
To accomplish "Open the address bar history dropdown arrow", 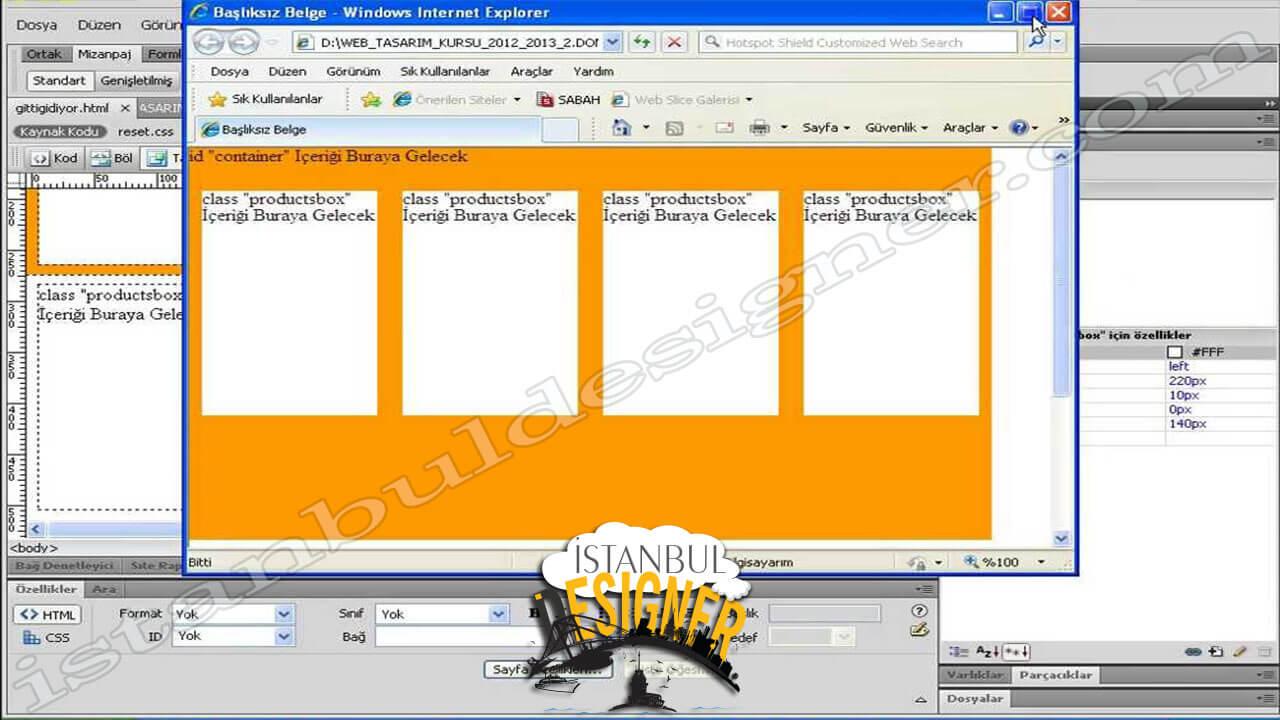I will pyautogui.click(x=612, y=42).
